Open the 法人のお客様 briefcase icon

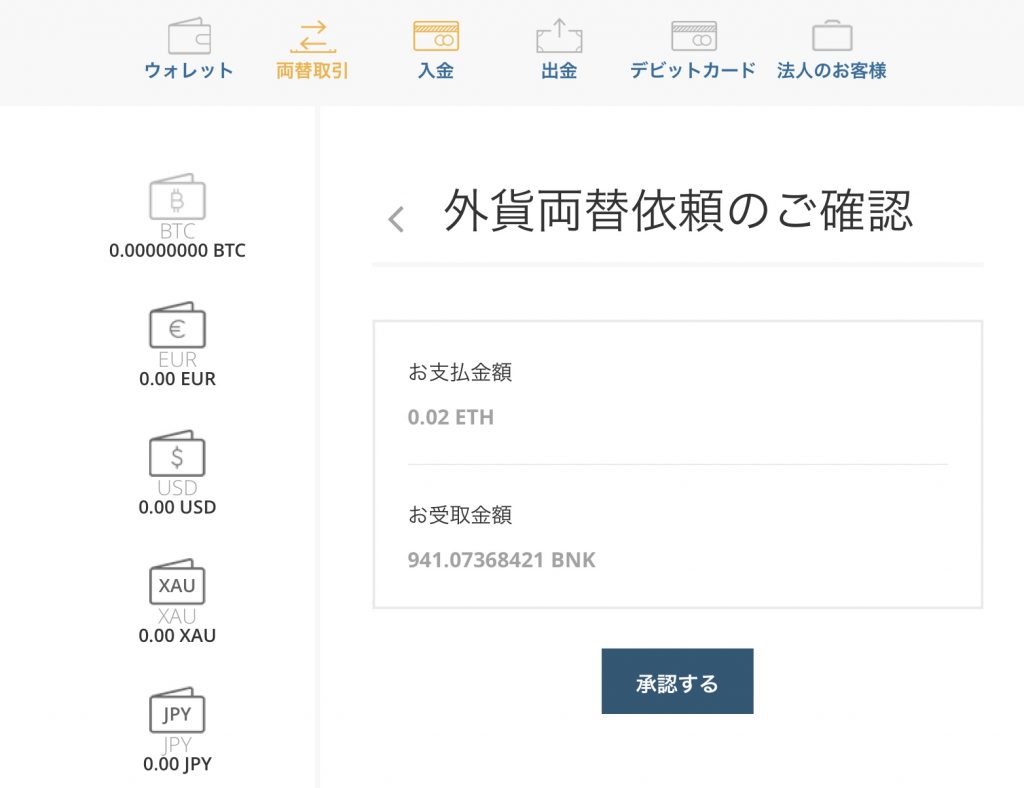pos(832,36)
